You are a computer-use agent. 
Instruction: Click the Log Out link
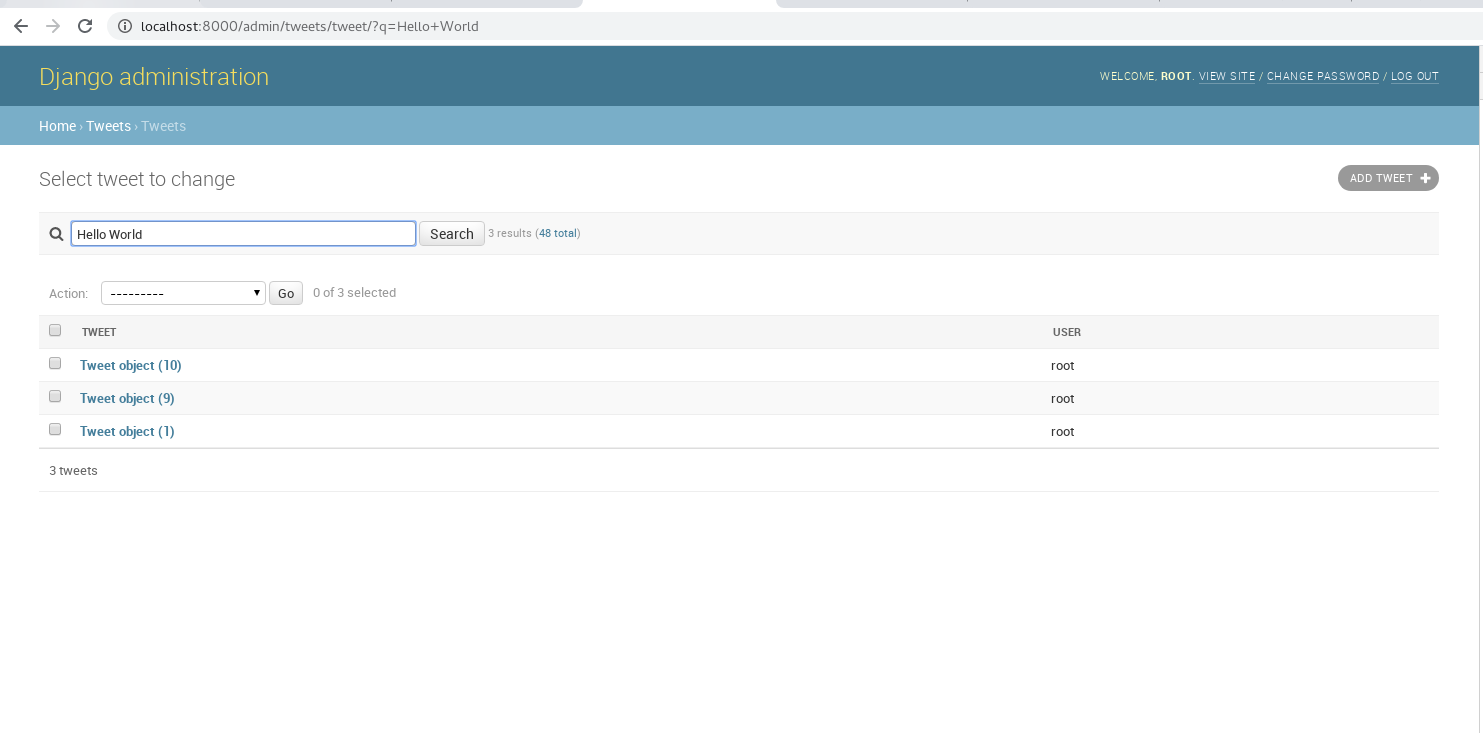click(x=1415, y=76)
